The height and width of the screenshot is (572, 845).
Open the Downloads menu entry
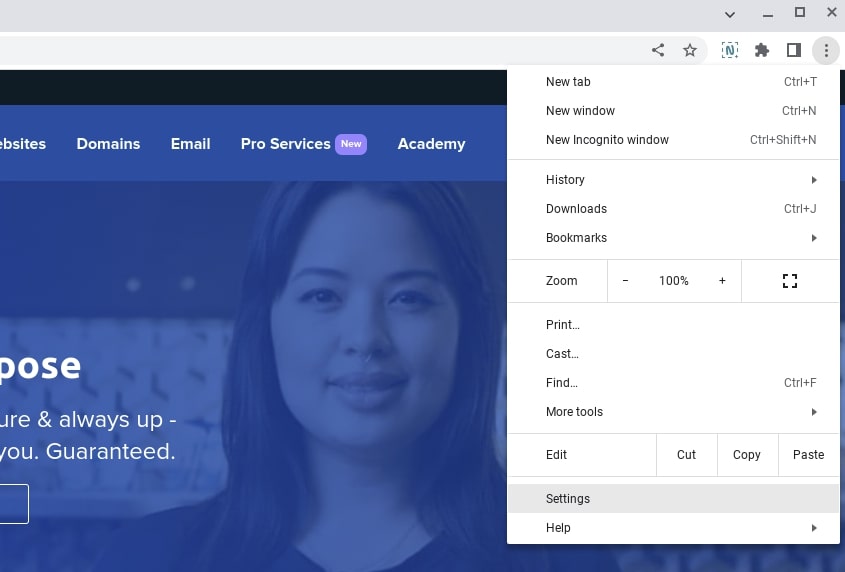click(x=576, y=209)
